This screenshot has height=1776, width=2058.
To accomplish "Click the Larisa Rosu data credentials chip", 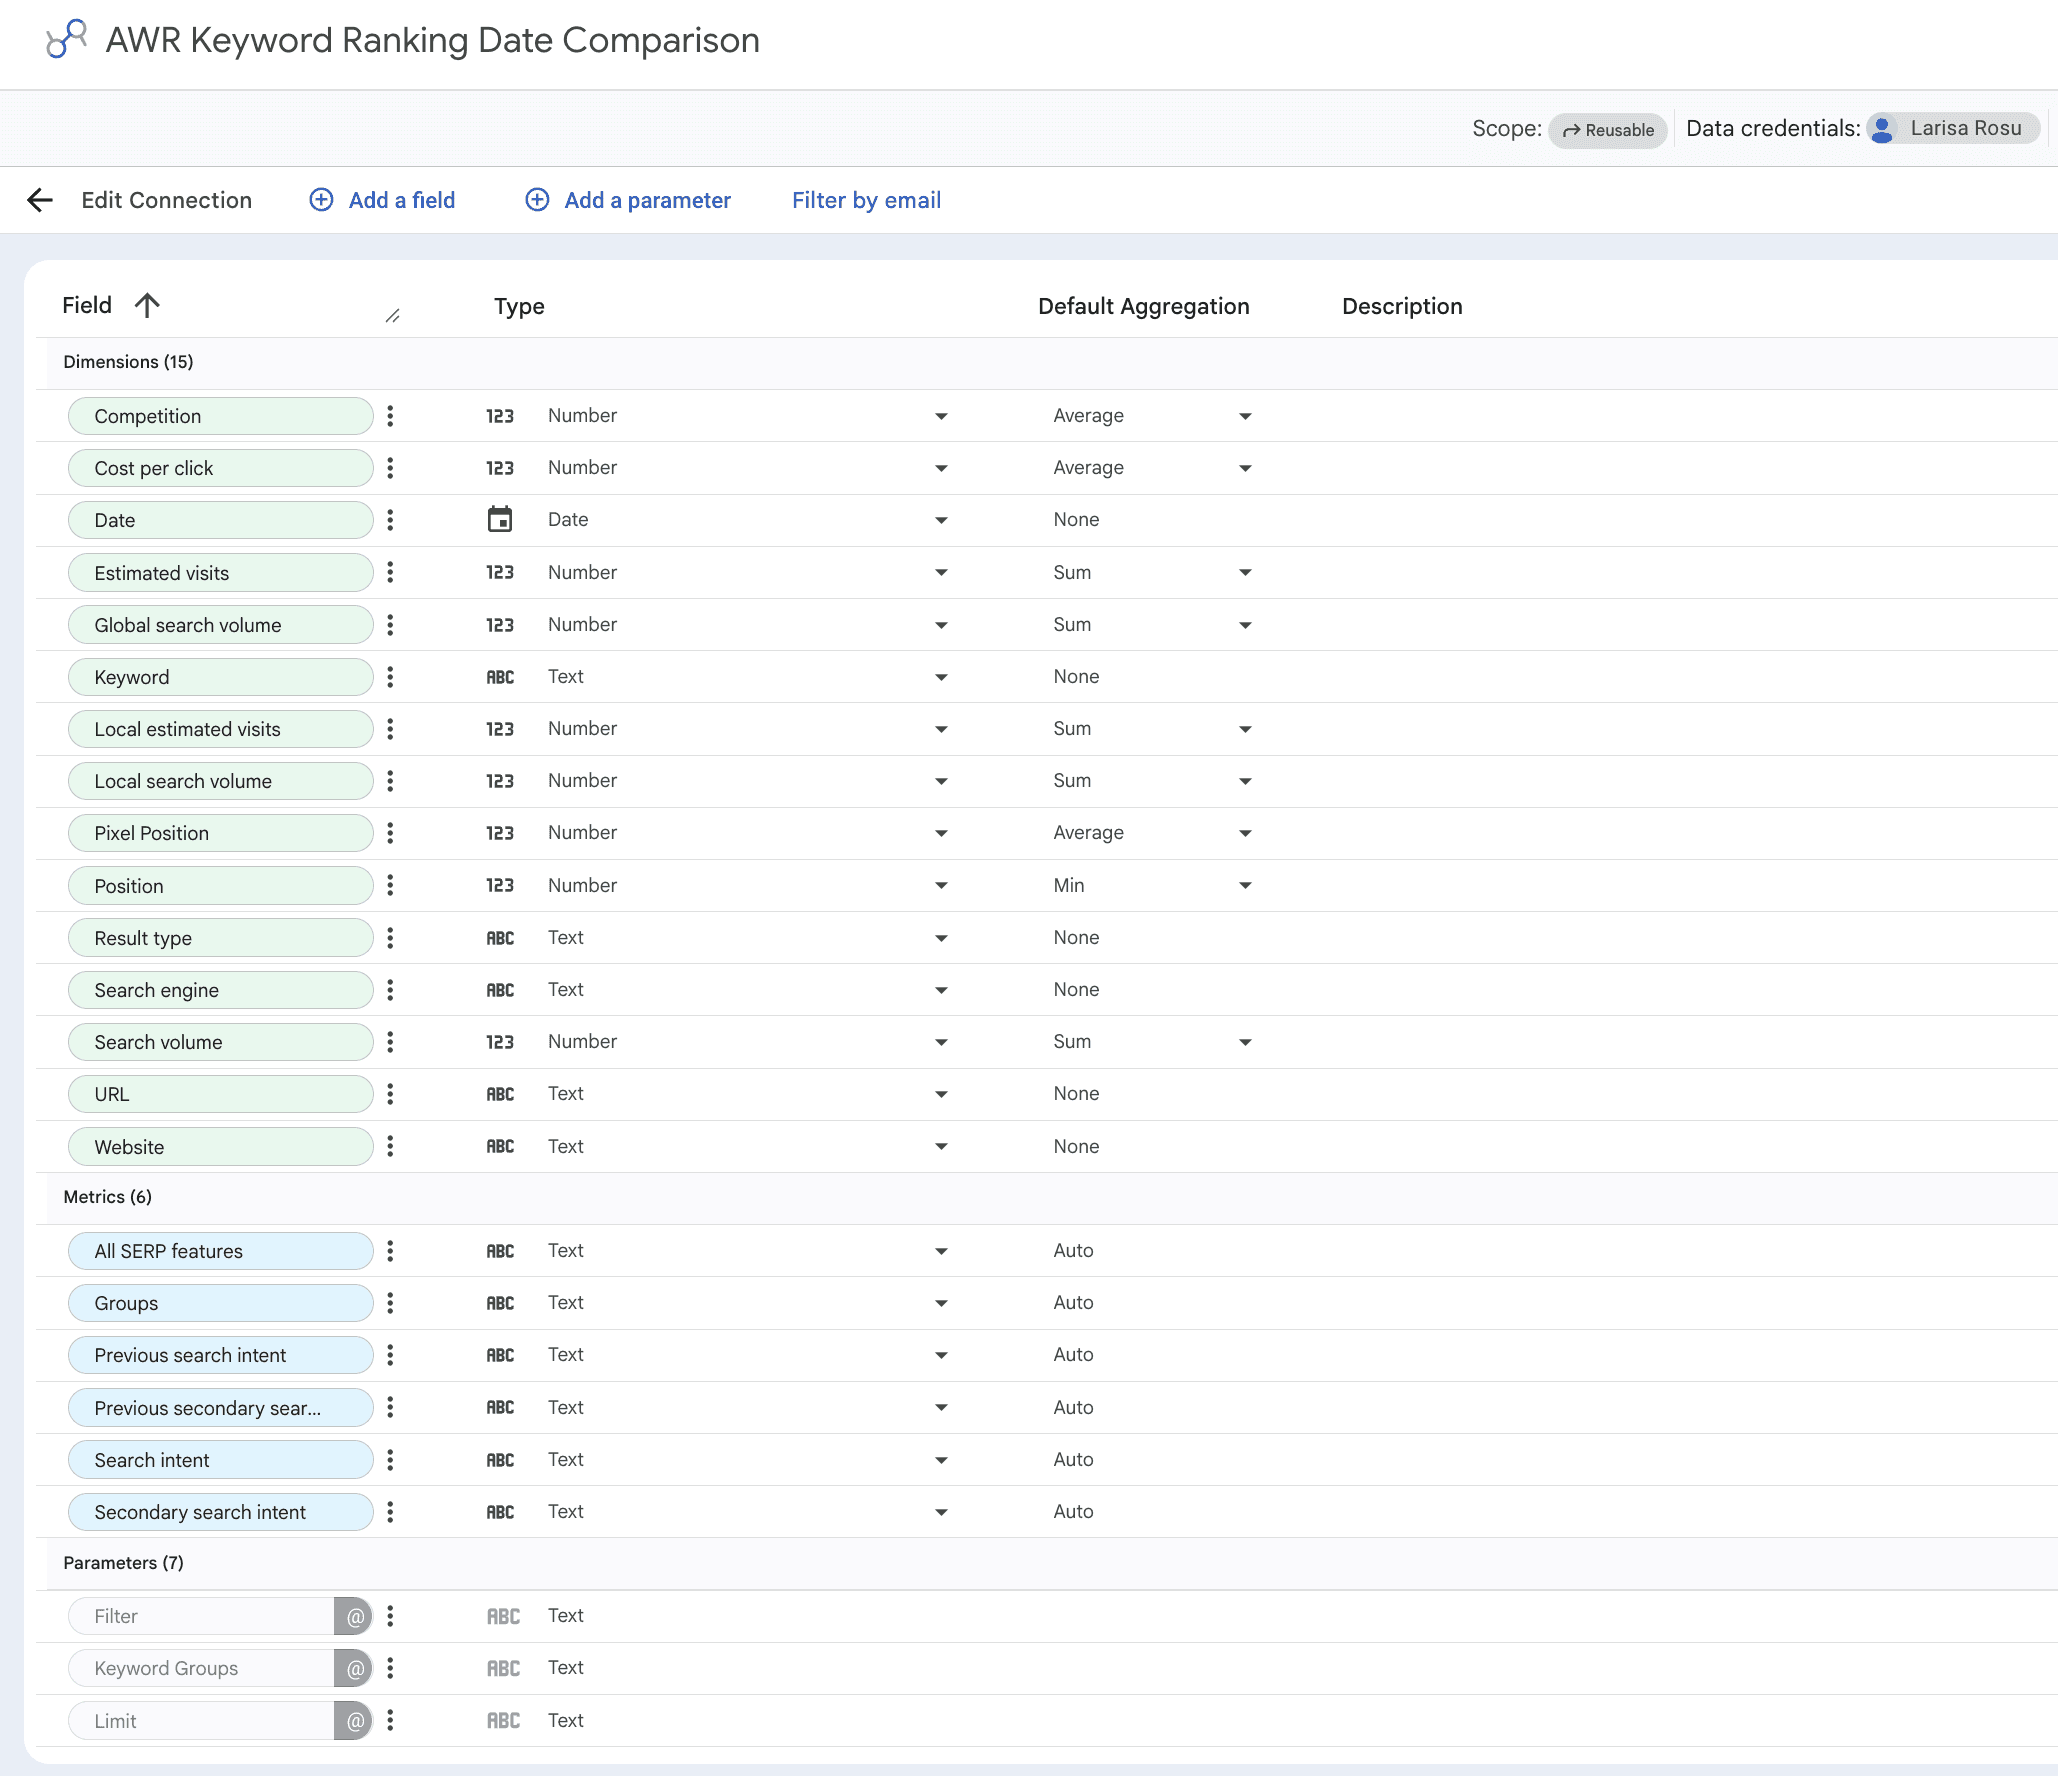I will click(1952, 128).
